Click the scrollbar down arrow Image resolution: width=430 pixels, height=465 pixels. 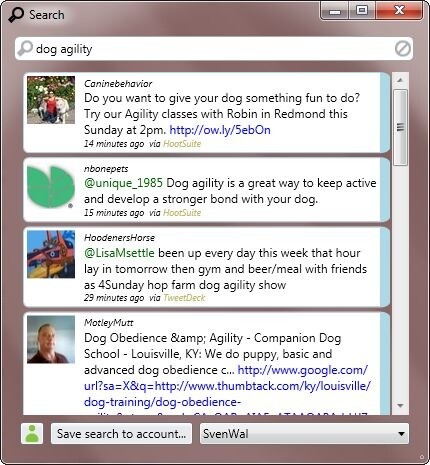pyautogui.click(x=401, y=406)
